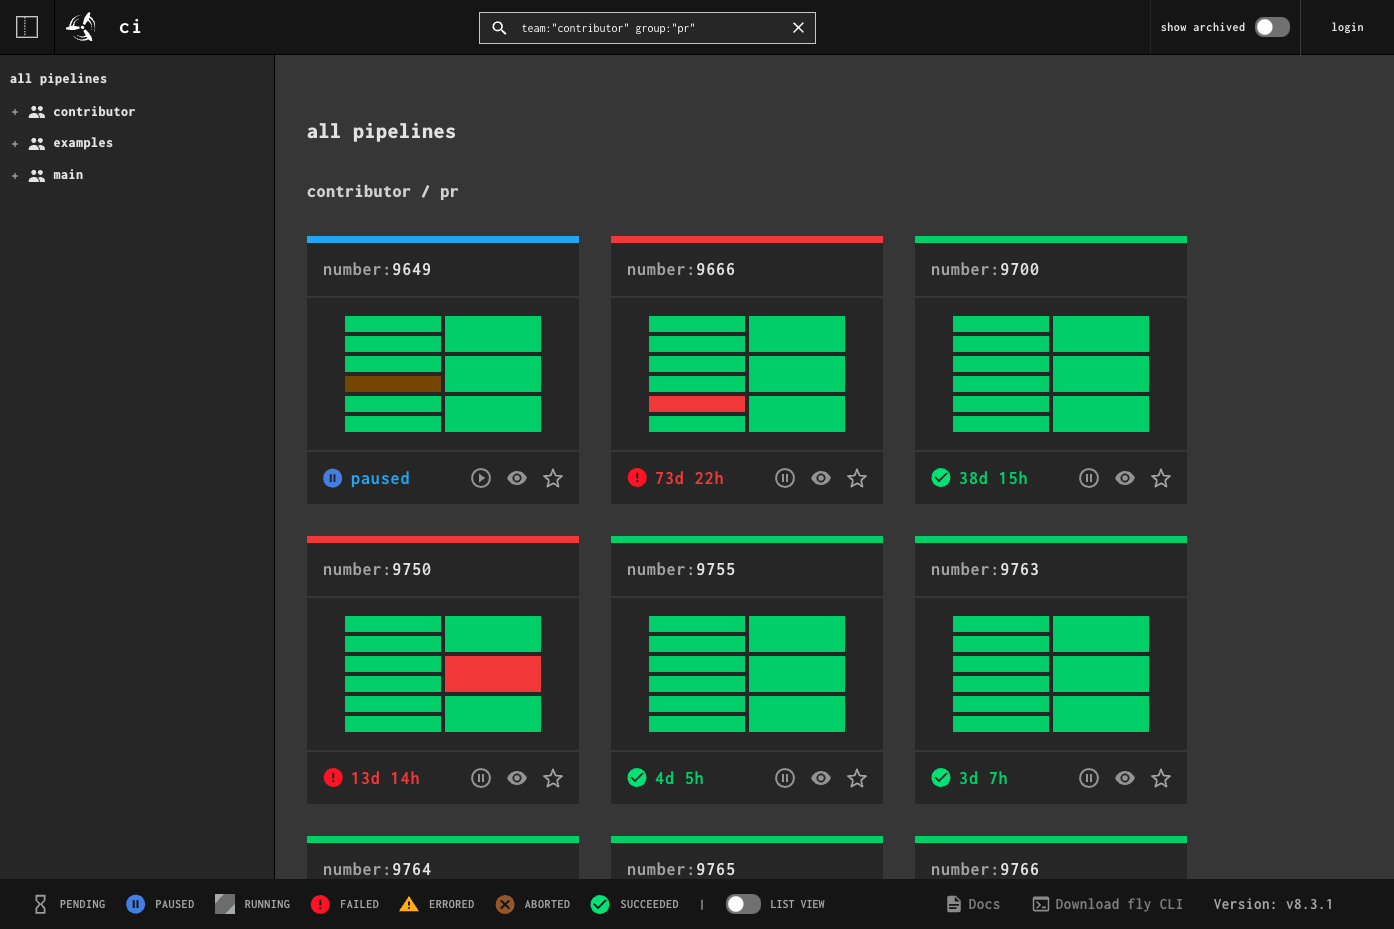Open the Concourse logo home
Screen dimensions: 1394x929
pyautogui.click(x=81, y=27)
